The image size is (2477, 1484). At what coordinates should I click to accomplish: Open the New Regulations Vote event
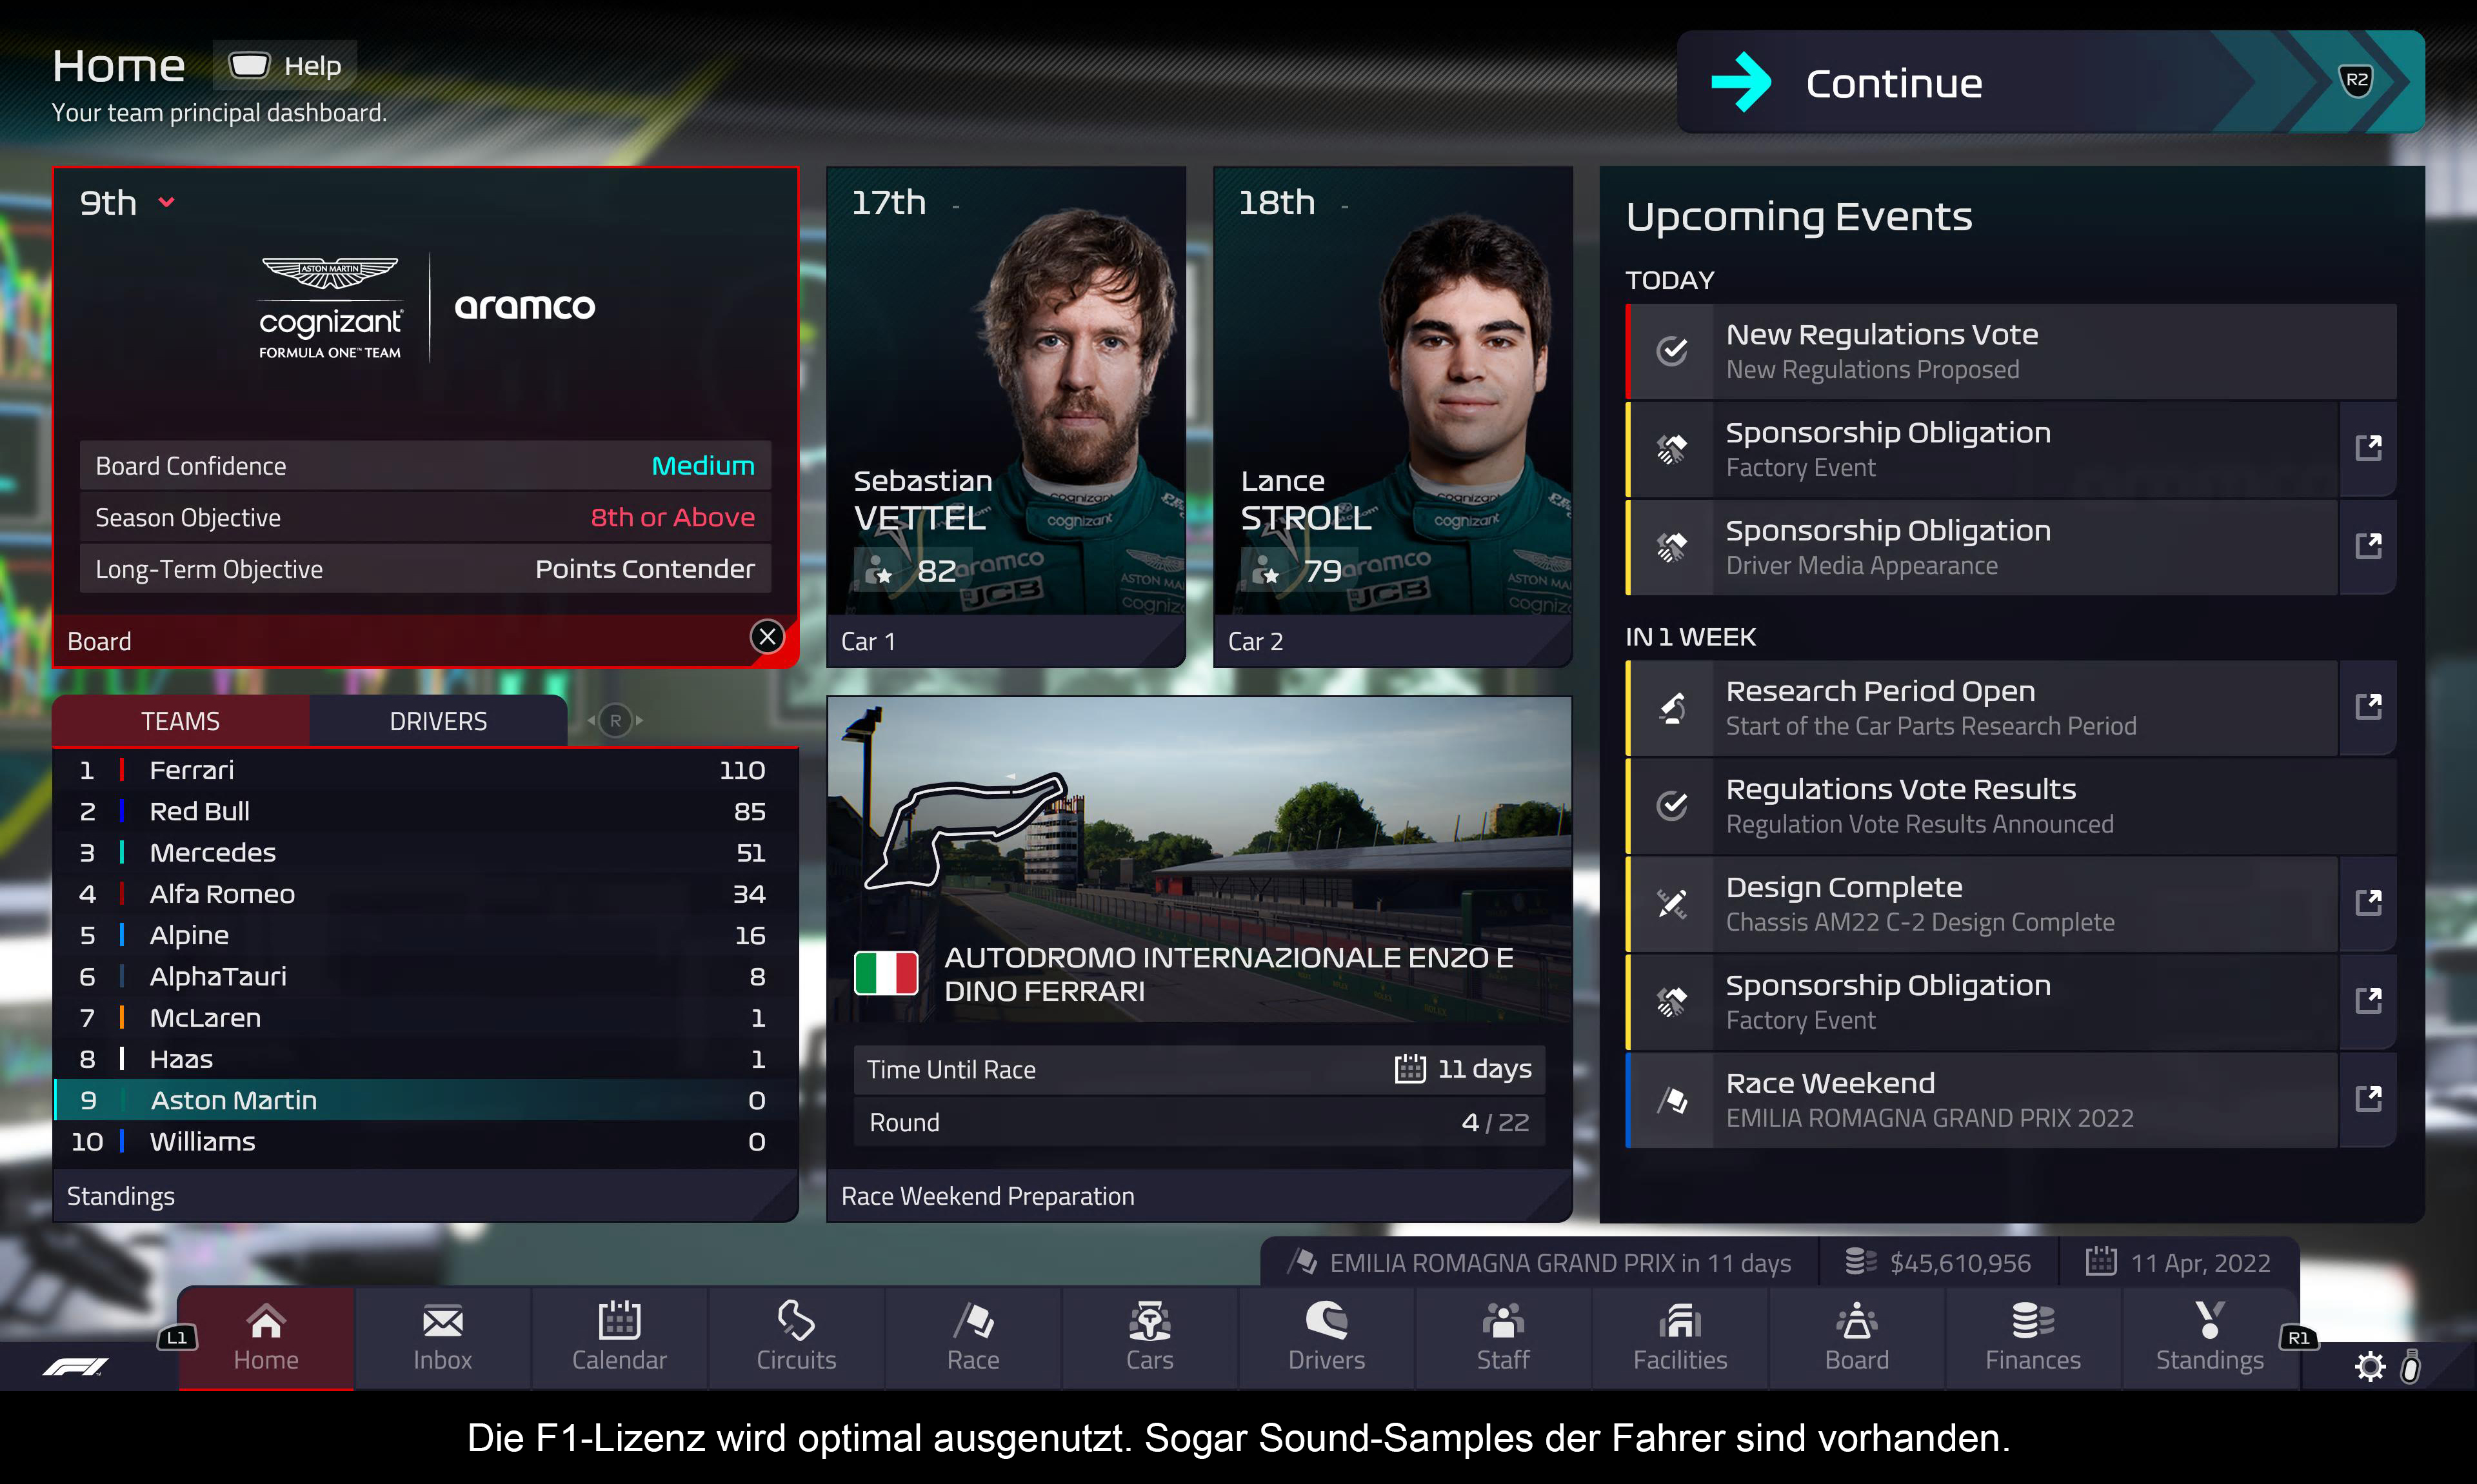[2011, 352]
